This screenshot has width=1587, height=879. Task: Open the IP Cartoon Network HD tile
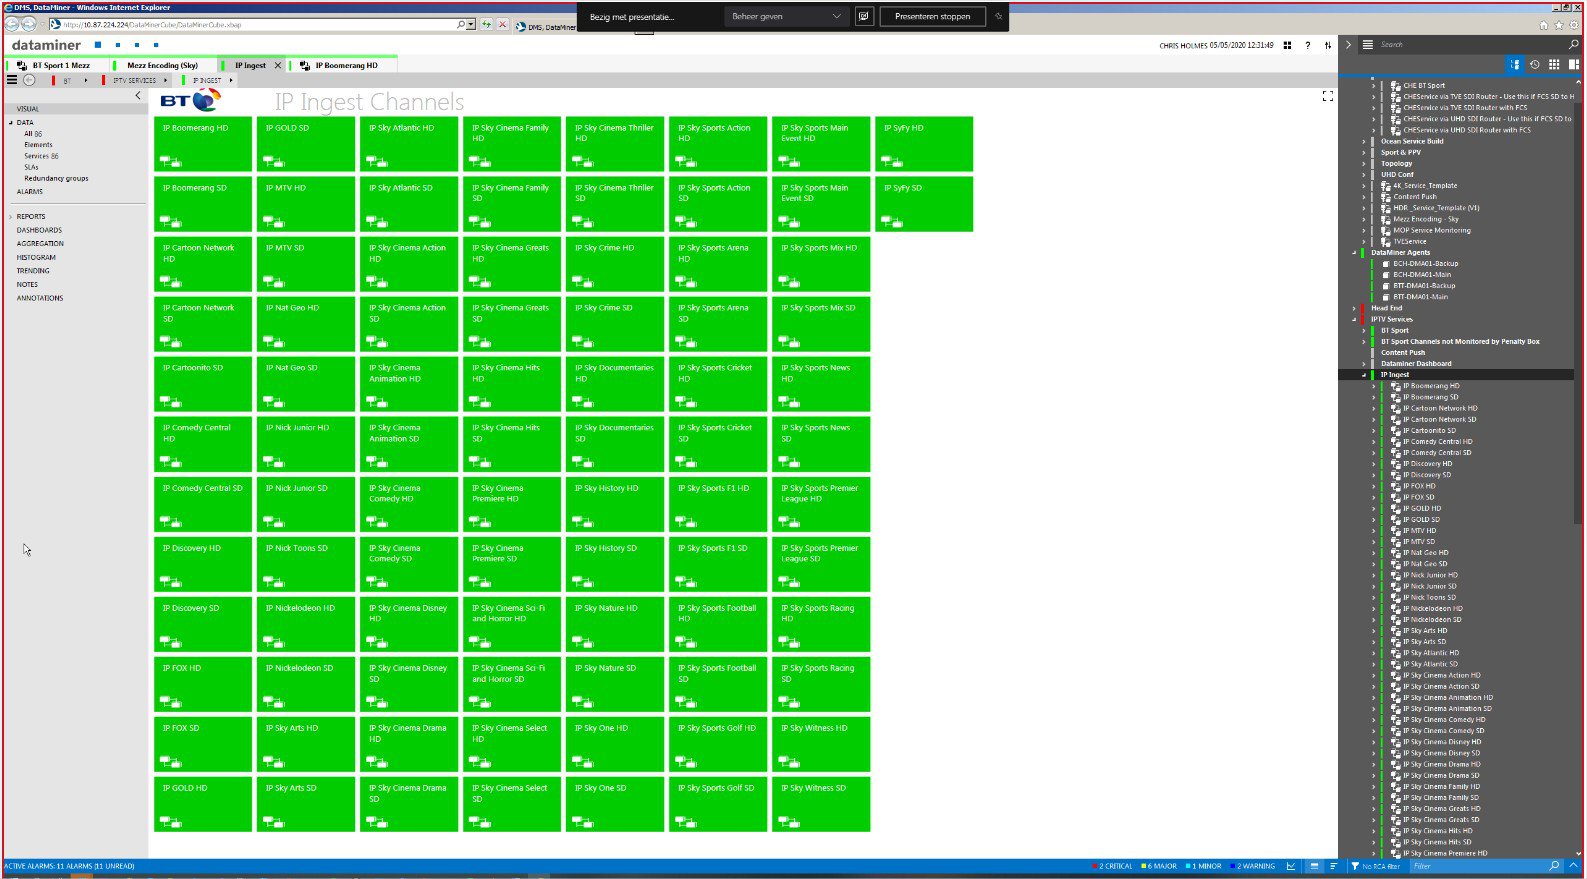tap(203, 264)
